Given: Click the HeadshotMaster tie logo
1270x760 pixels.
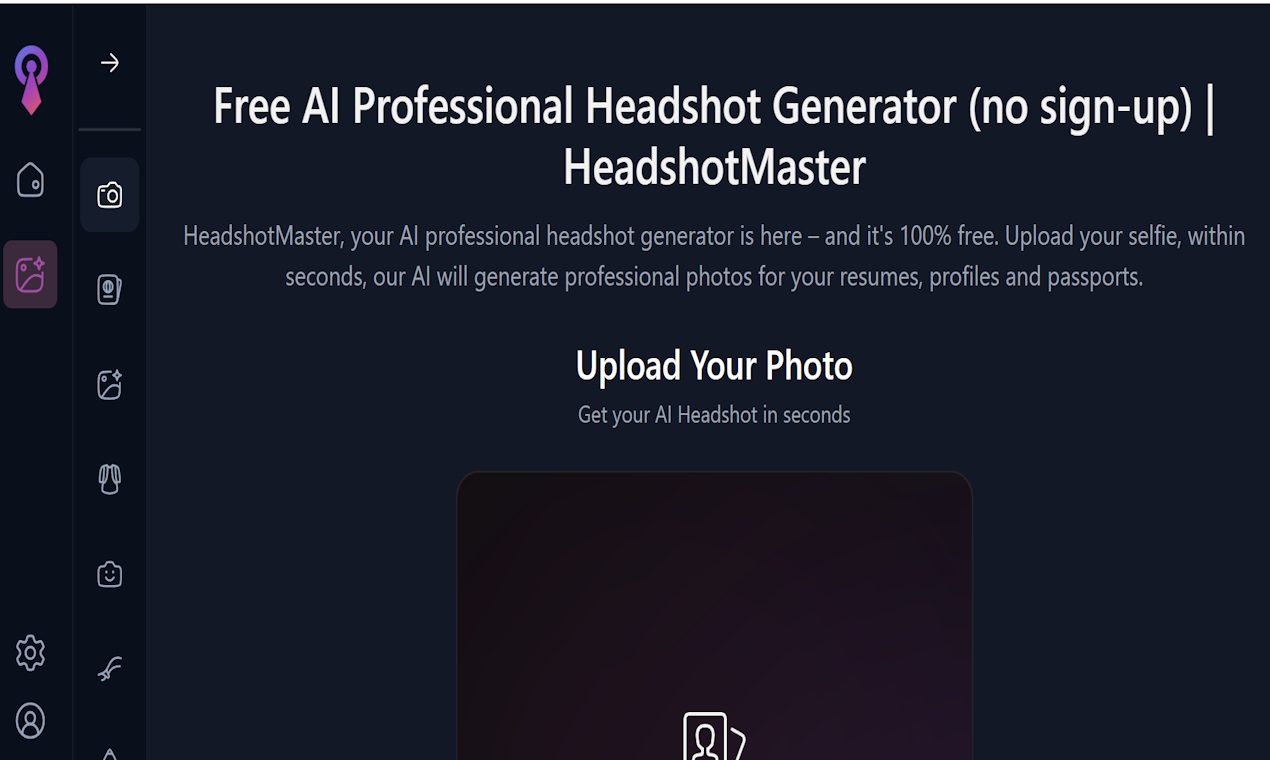Looking at the screenshot, I should [x=31, y=80].
